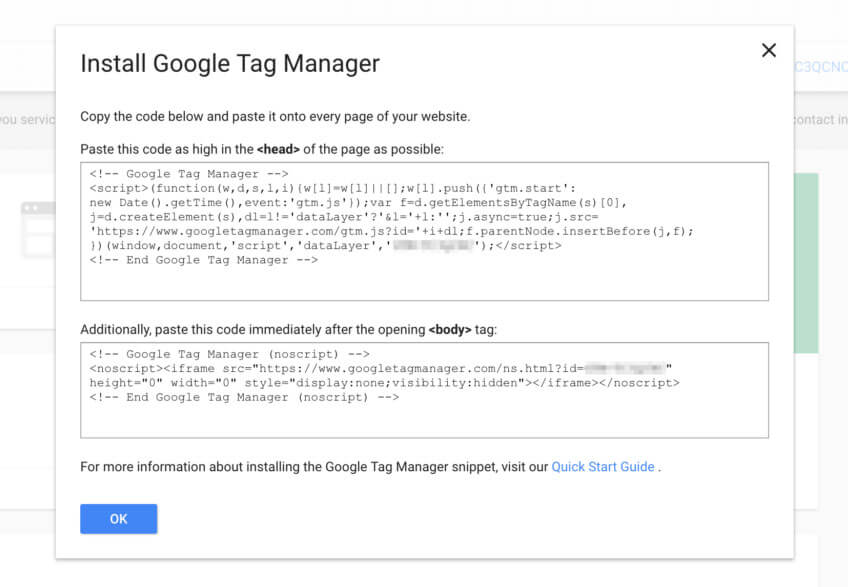This screenshot has width=848, height=587.
Task: Click inside the head script code box
Action: click(425, 232)
